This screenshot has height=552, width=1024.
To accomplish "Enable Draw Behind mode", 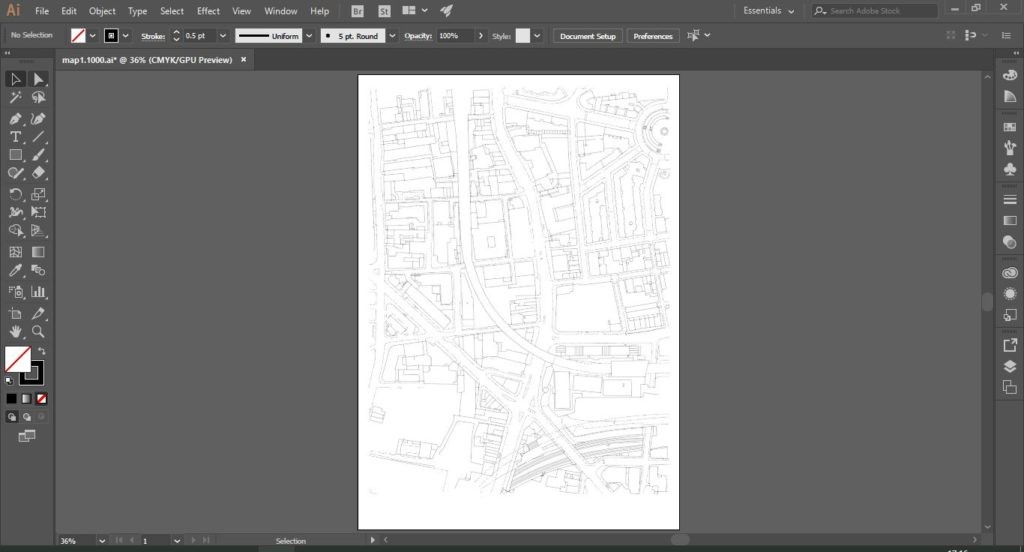I will [x=27, y=417].
